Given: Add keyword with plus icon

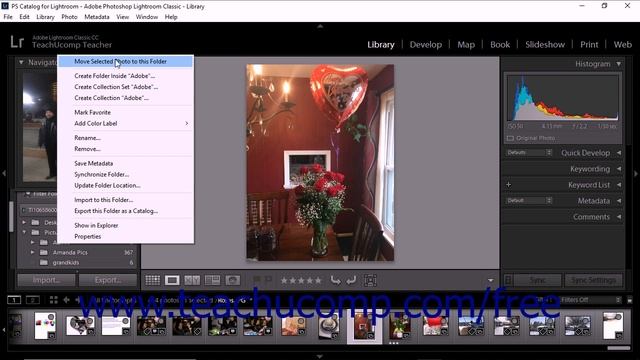Looking at the screenshot, I should (x=509, y=184).
